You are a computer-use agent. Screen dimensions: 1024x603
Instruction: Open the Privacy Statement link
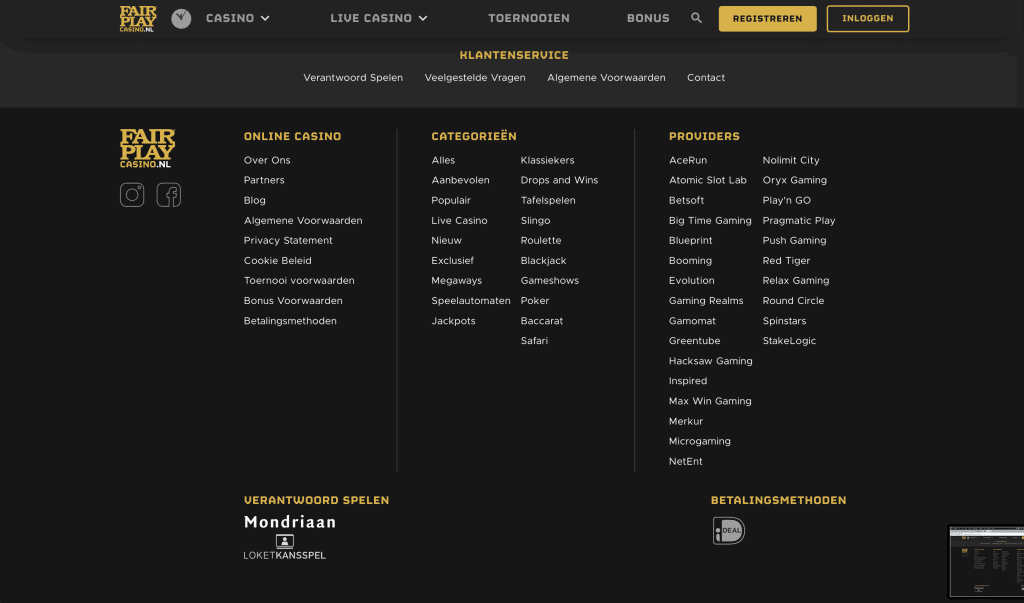288,240
